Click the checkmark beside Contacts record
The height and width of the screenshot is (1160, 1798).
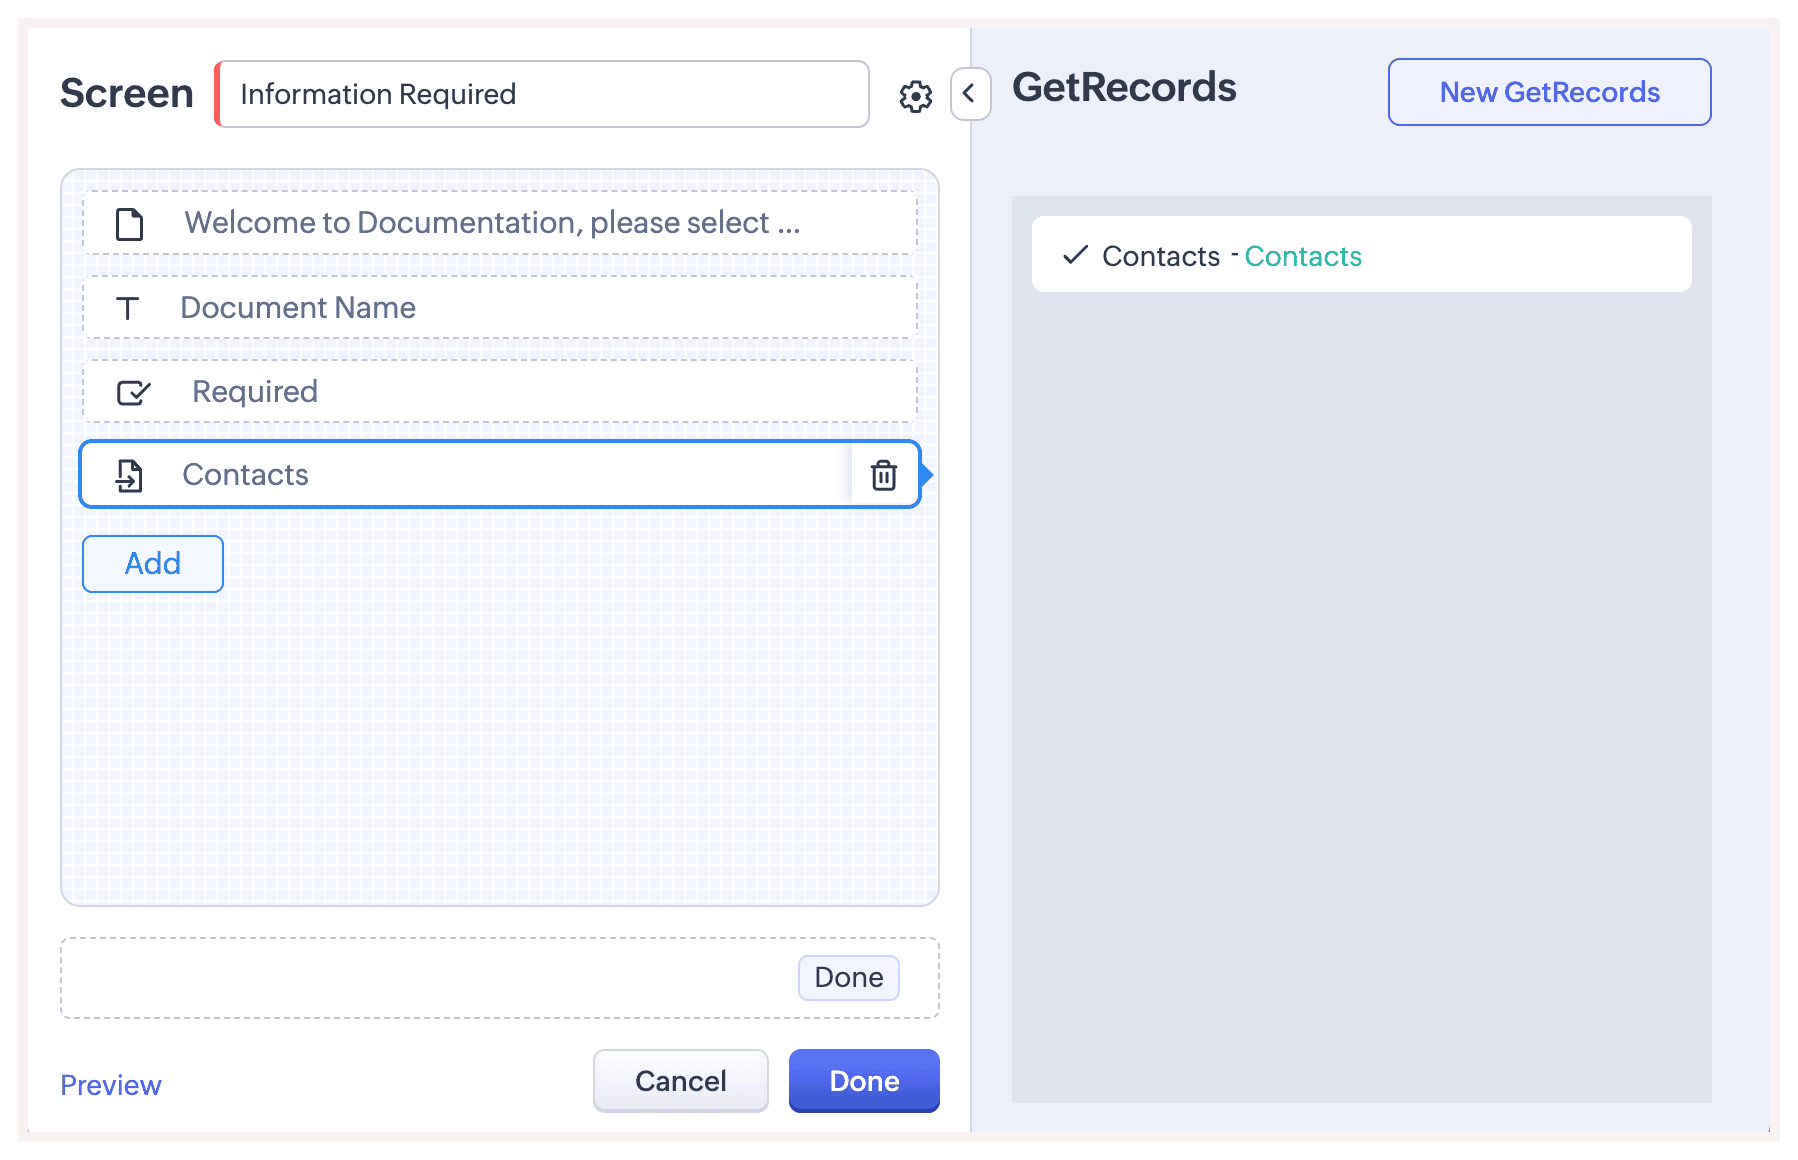pos(1075,255)
